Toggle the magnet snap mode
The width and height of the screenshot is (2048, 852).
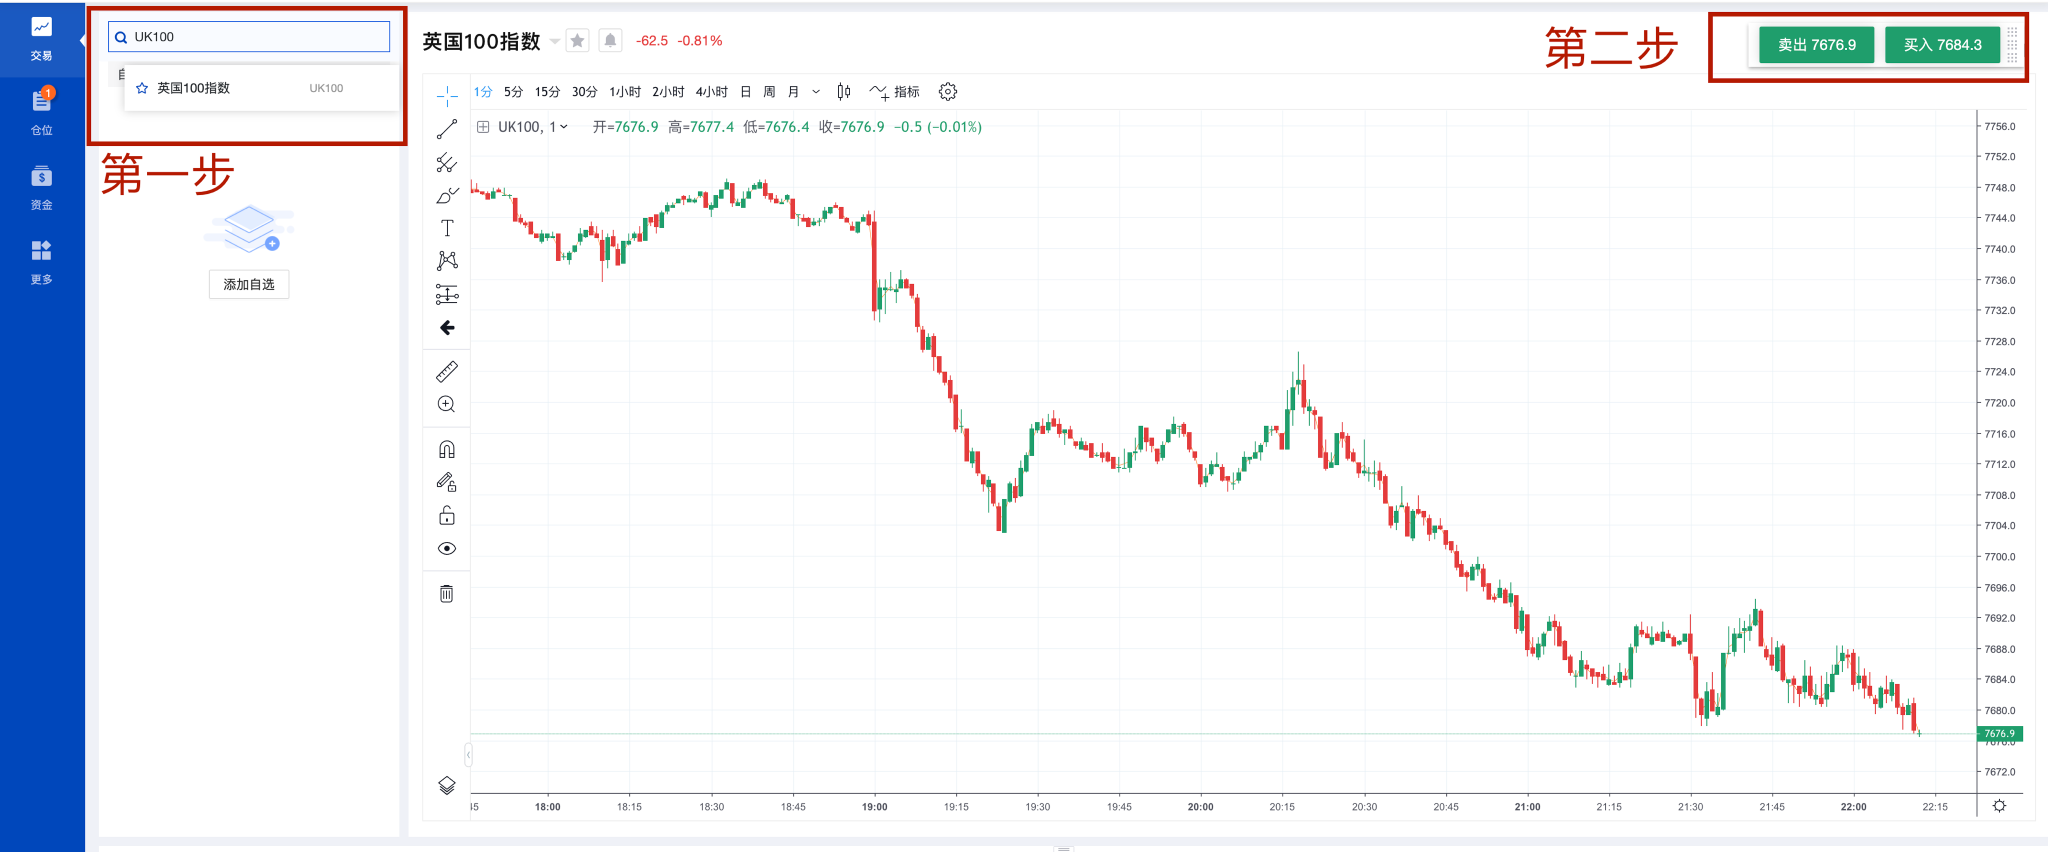(447, 449)
